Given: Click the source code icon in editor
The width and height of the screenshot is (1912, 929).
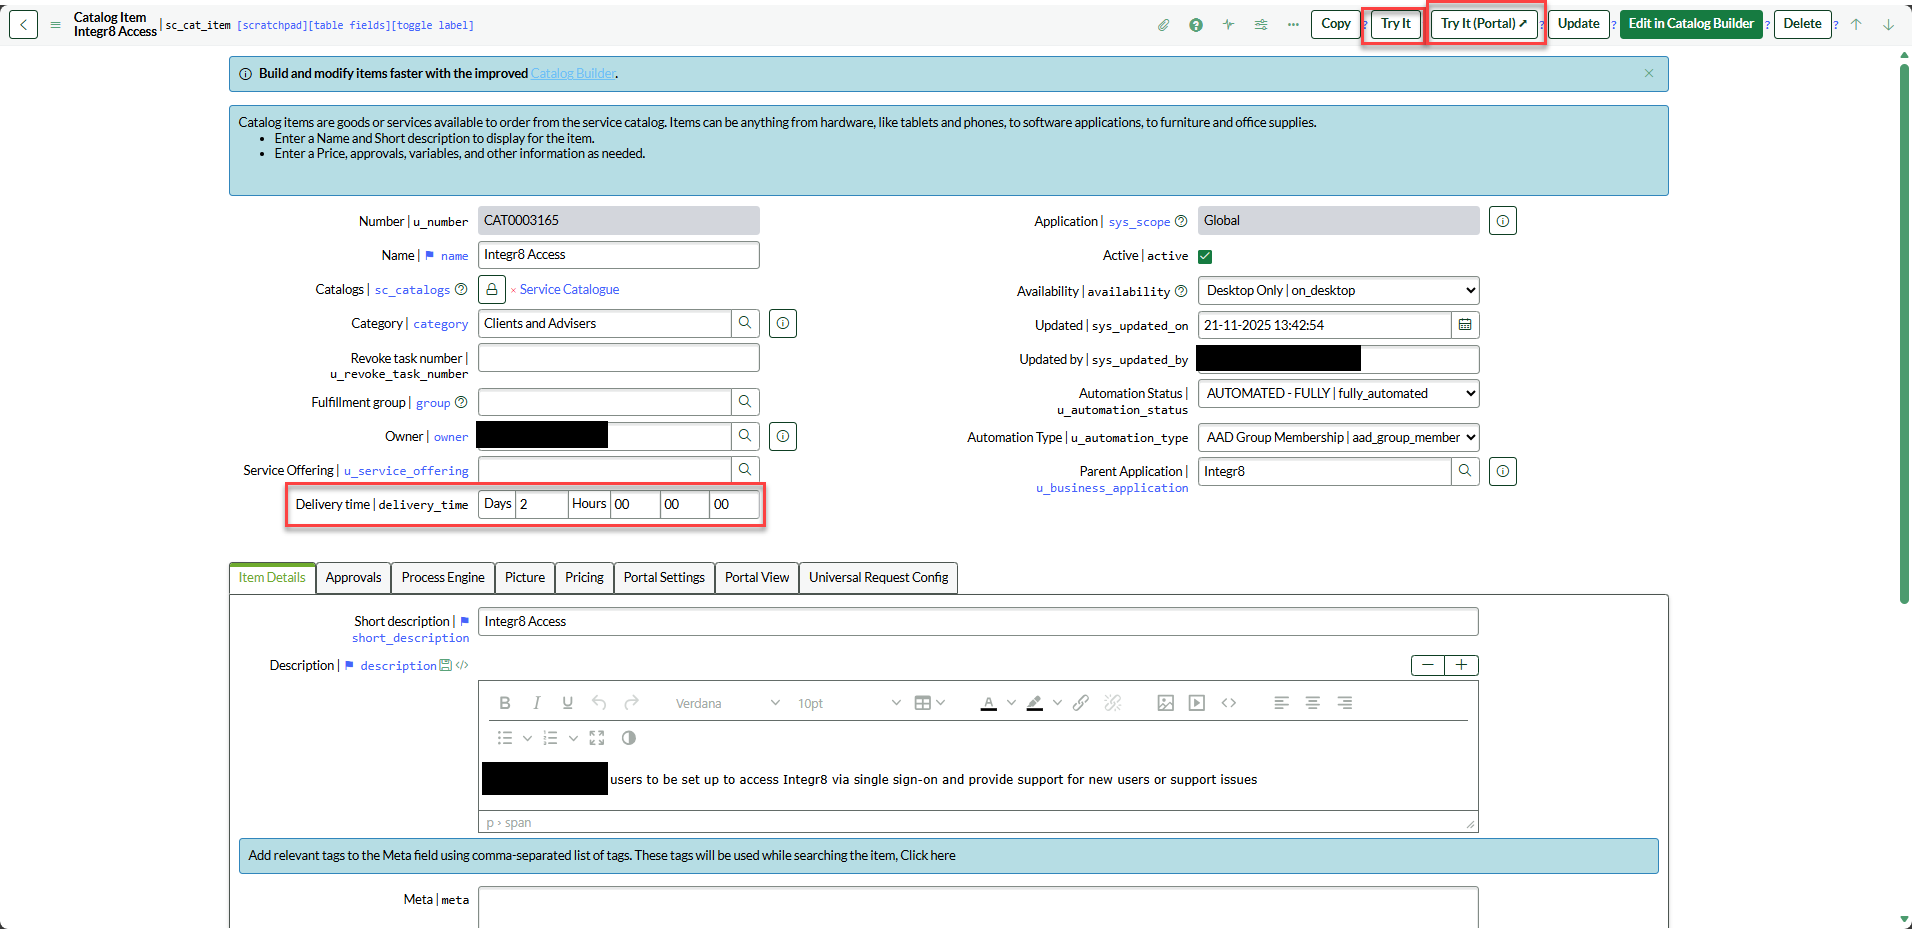Looking at the screenshot, I should click(1229, 703).
